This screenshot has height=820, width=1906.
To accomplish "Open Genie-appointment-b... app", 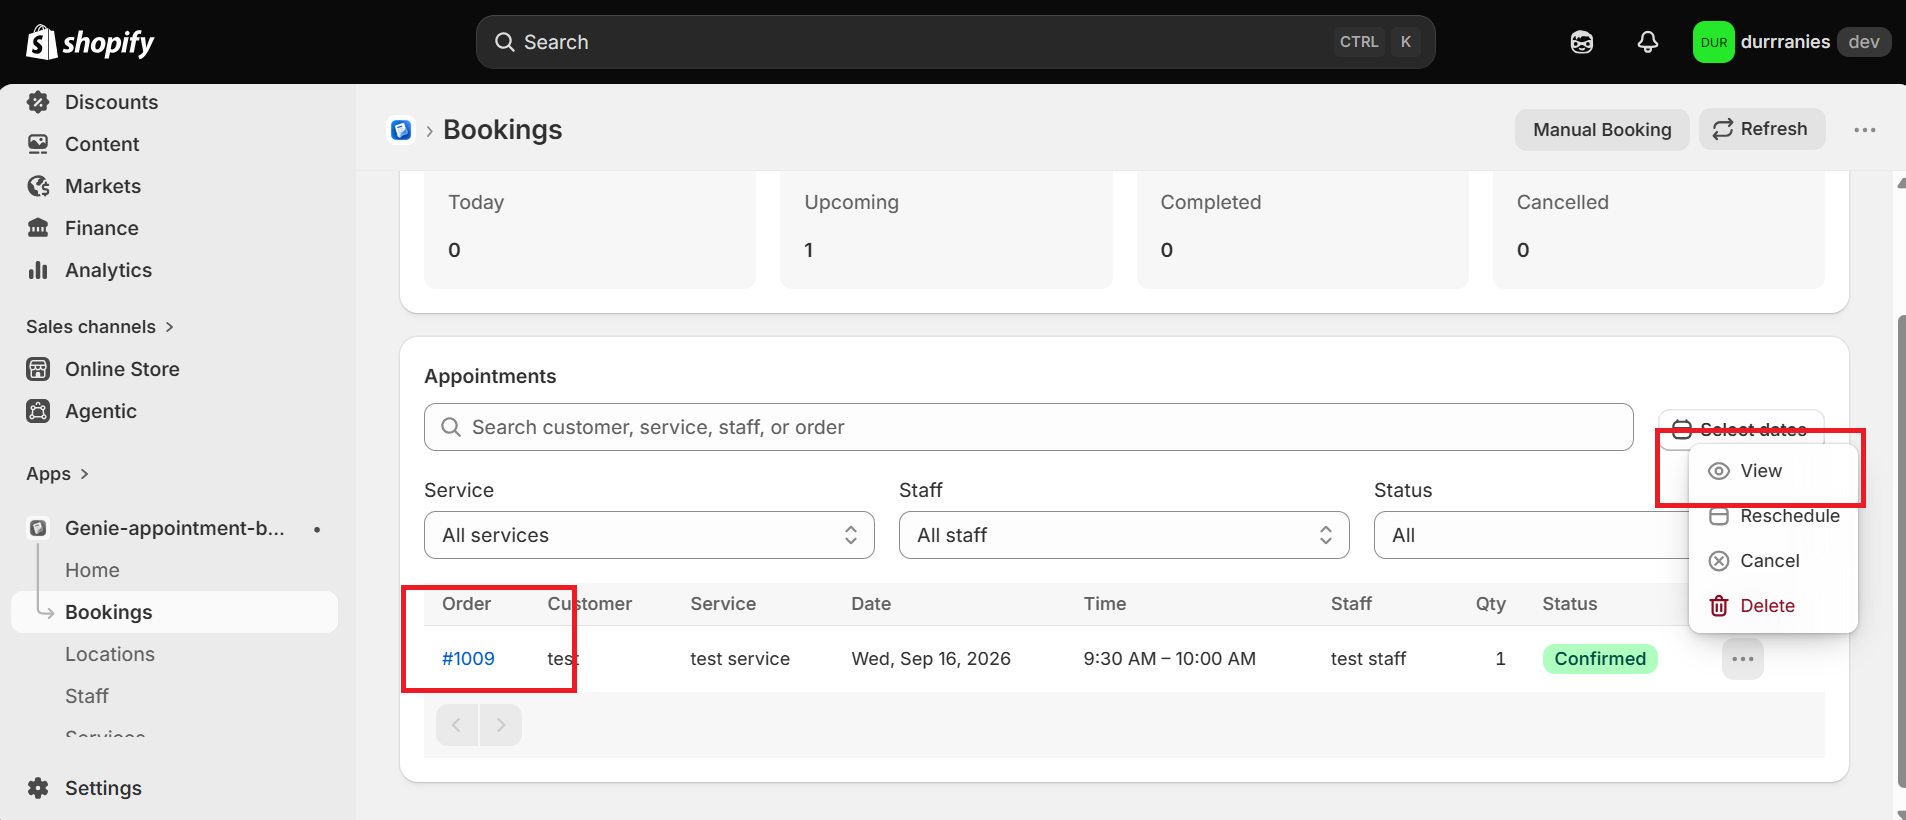I will pos(174,528).
